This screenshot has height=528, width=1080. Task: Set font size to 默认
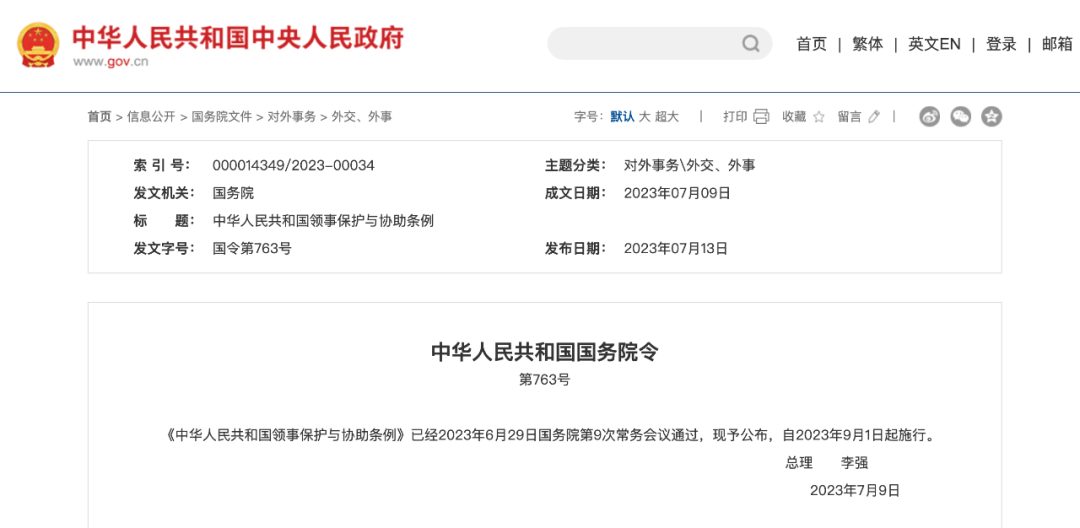622,117
